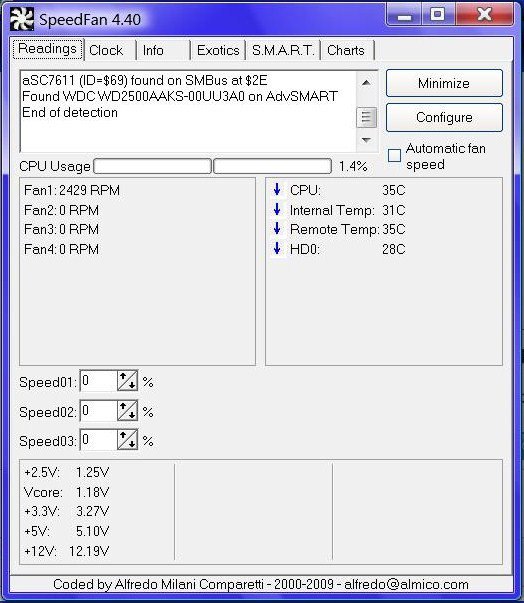Click the arrow icon next to Internal Temp
The image size is (524, 603).
click(x=277, y=209)
